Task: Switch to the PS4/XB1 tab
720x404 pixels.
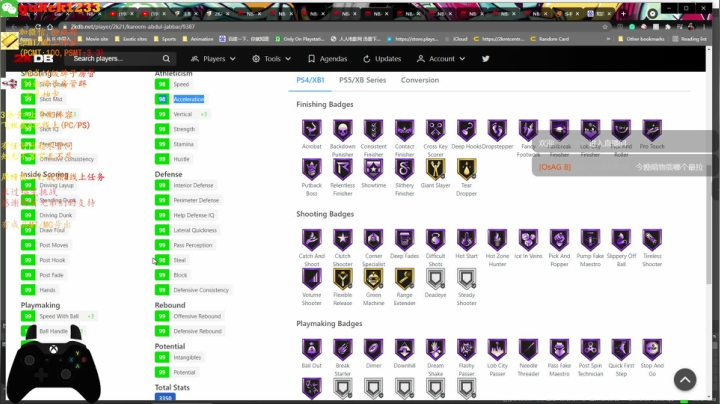Action: [x=310, y=80]
